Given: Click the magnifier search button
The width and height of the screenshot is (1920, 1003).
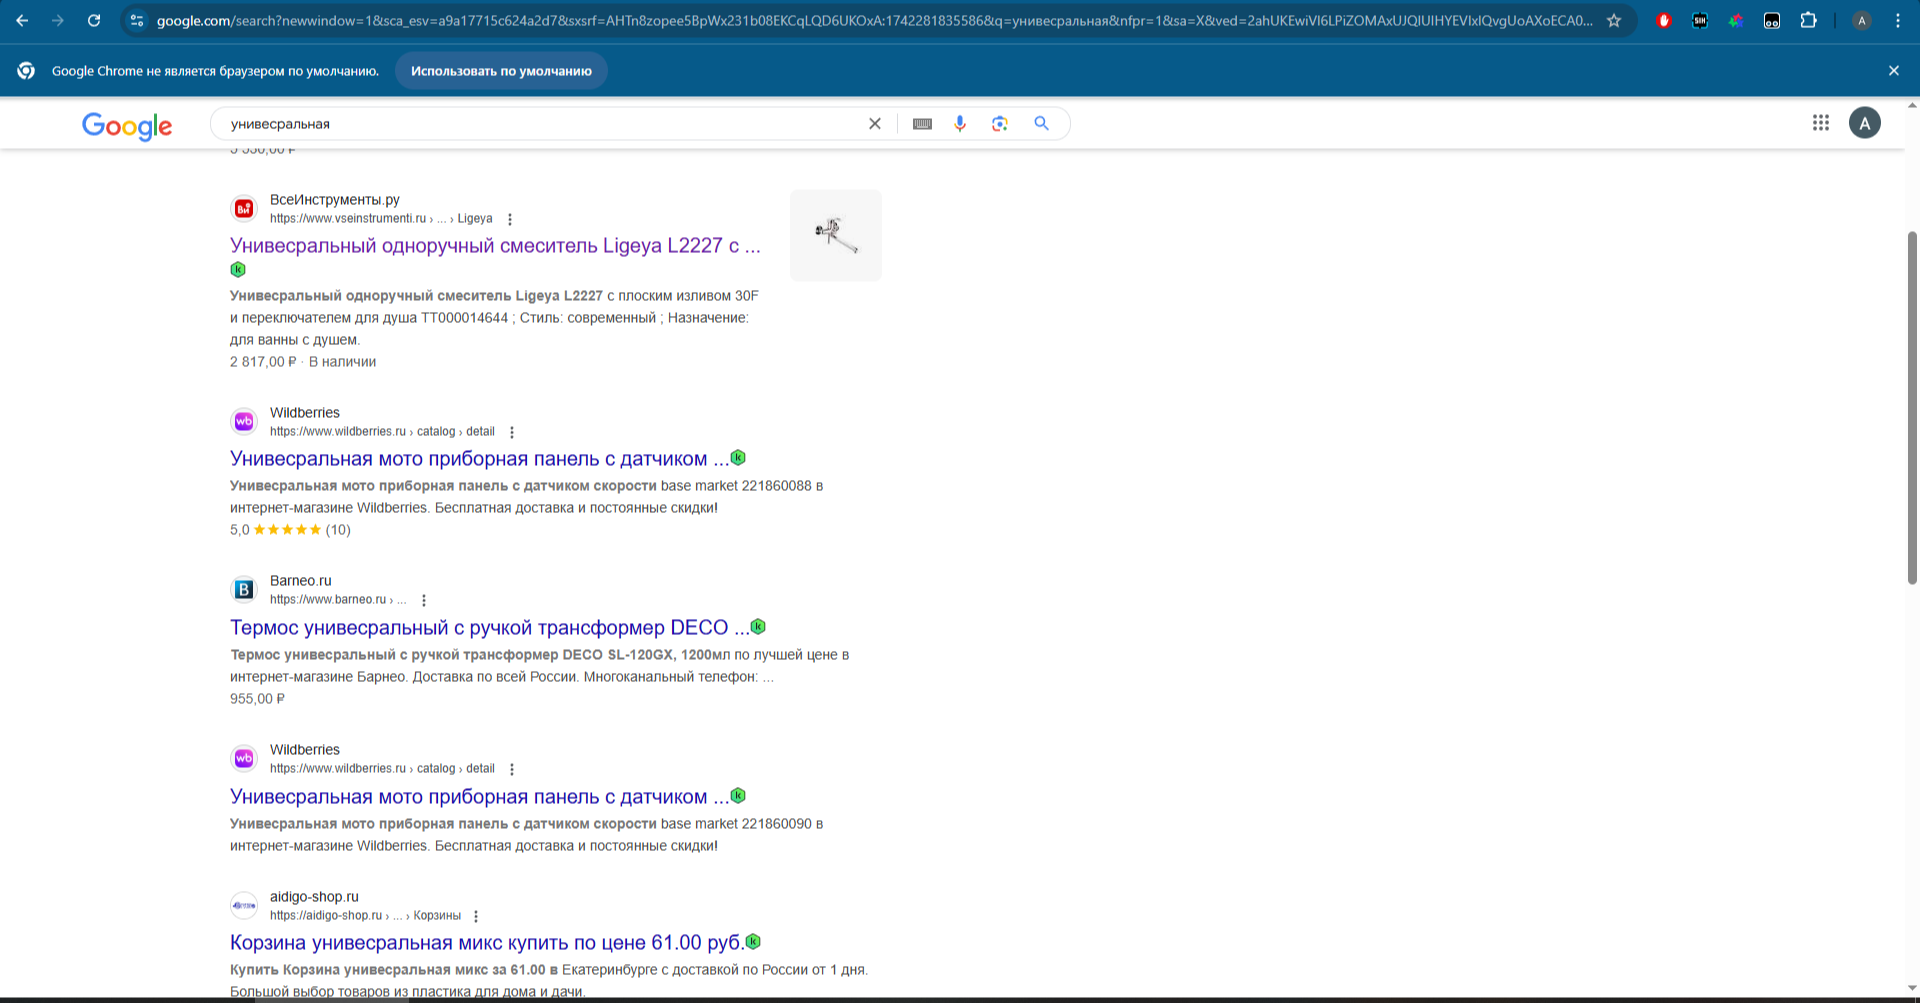Looking at the screenshot, I should click(1041, 124).
